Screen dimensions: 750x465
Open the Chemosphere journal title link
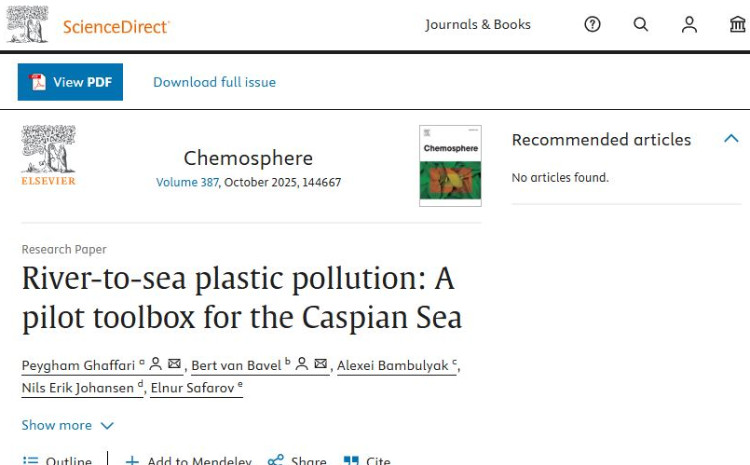coord(248,158)
